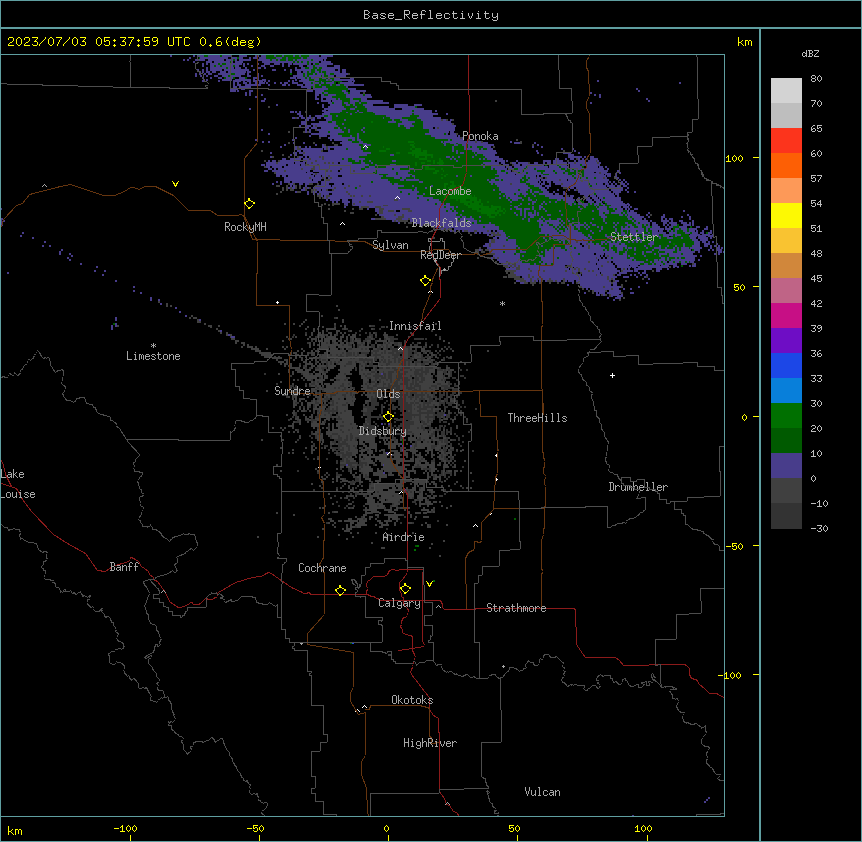The image size is (862, 842).
Task: Click the Limestone map label
Action: (153, 356)
